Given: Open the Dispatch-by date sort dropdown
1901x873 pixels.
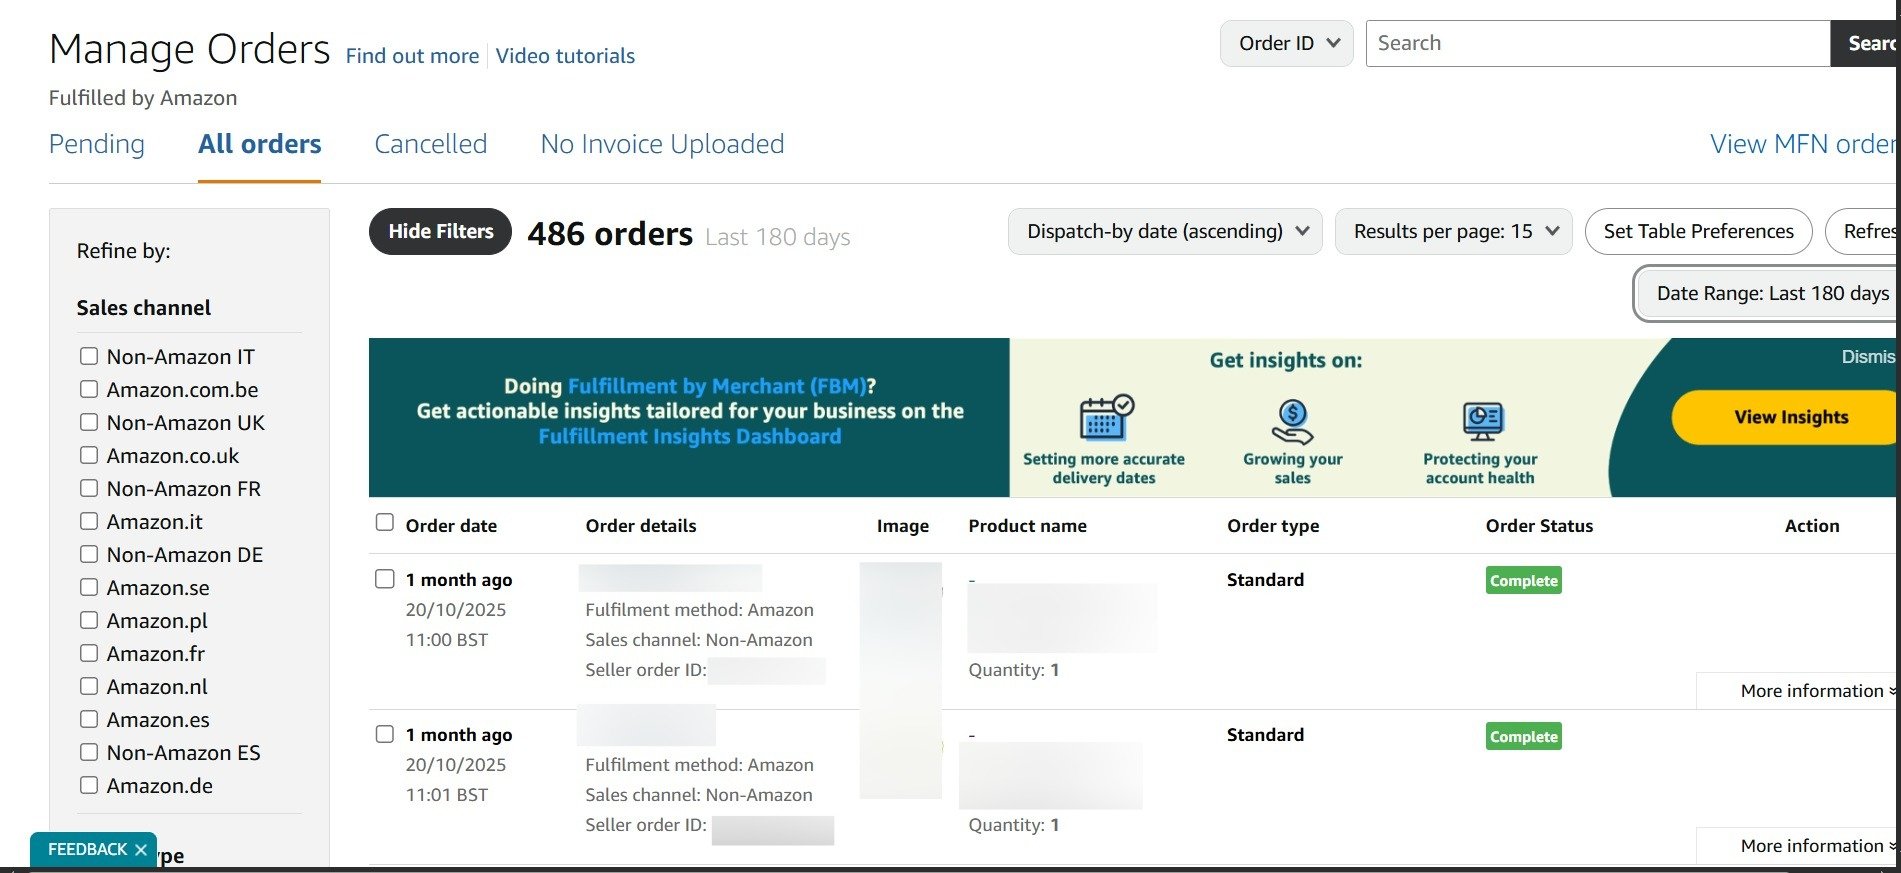Looking at the screenshot, I should coord(1165,232).
